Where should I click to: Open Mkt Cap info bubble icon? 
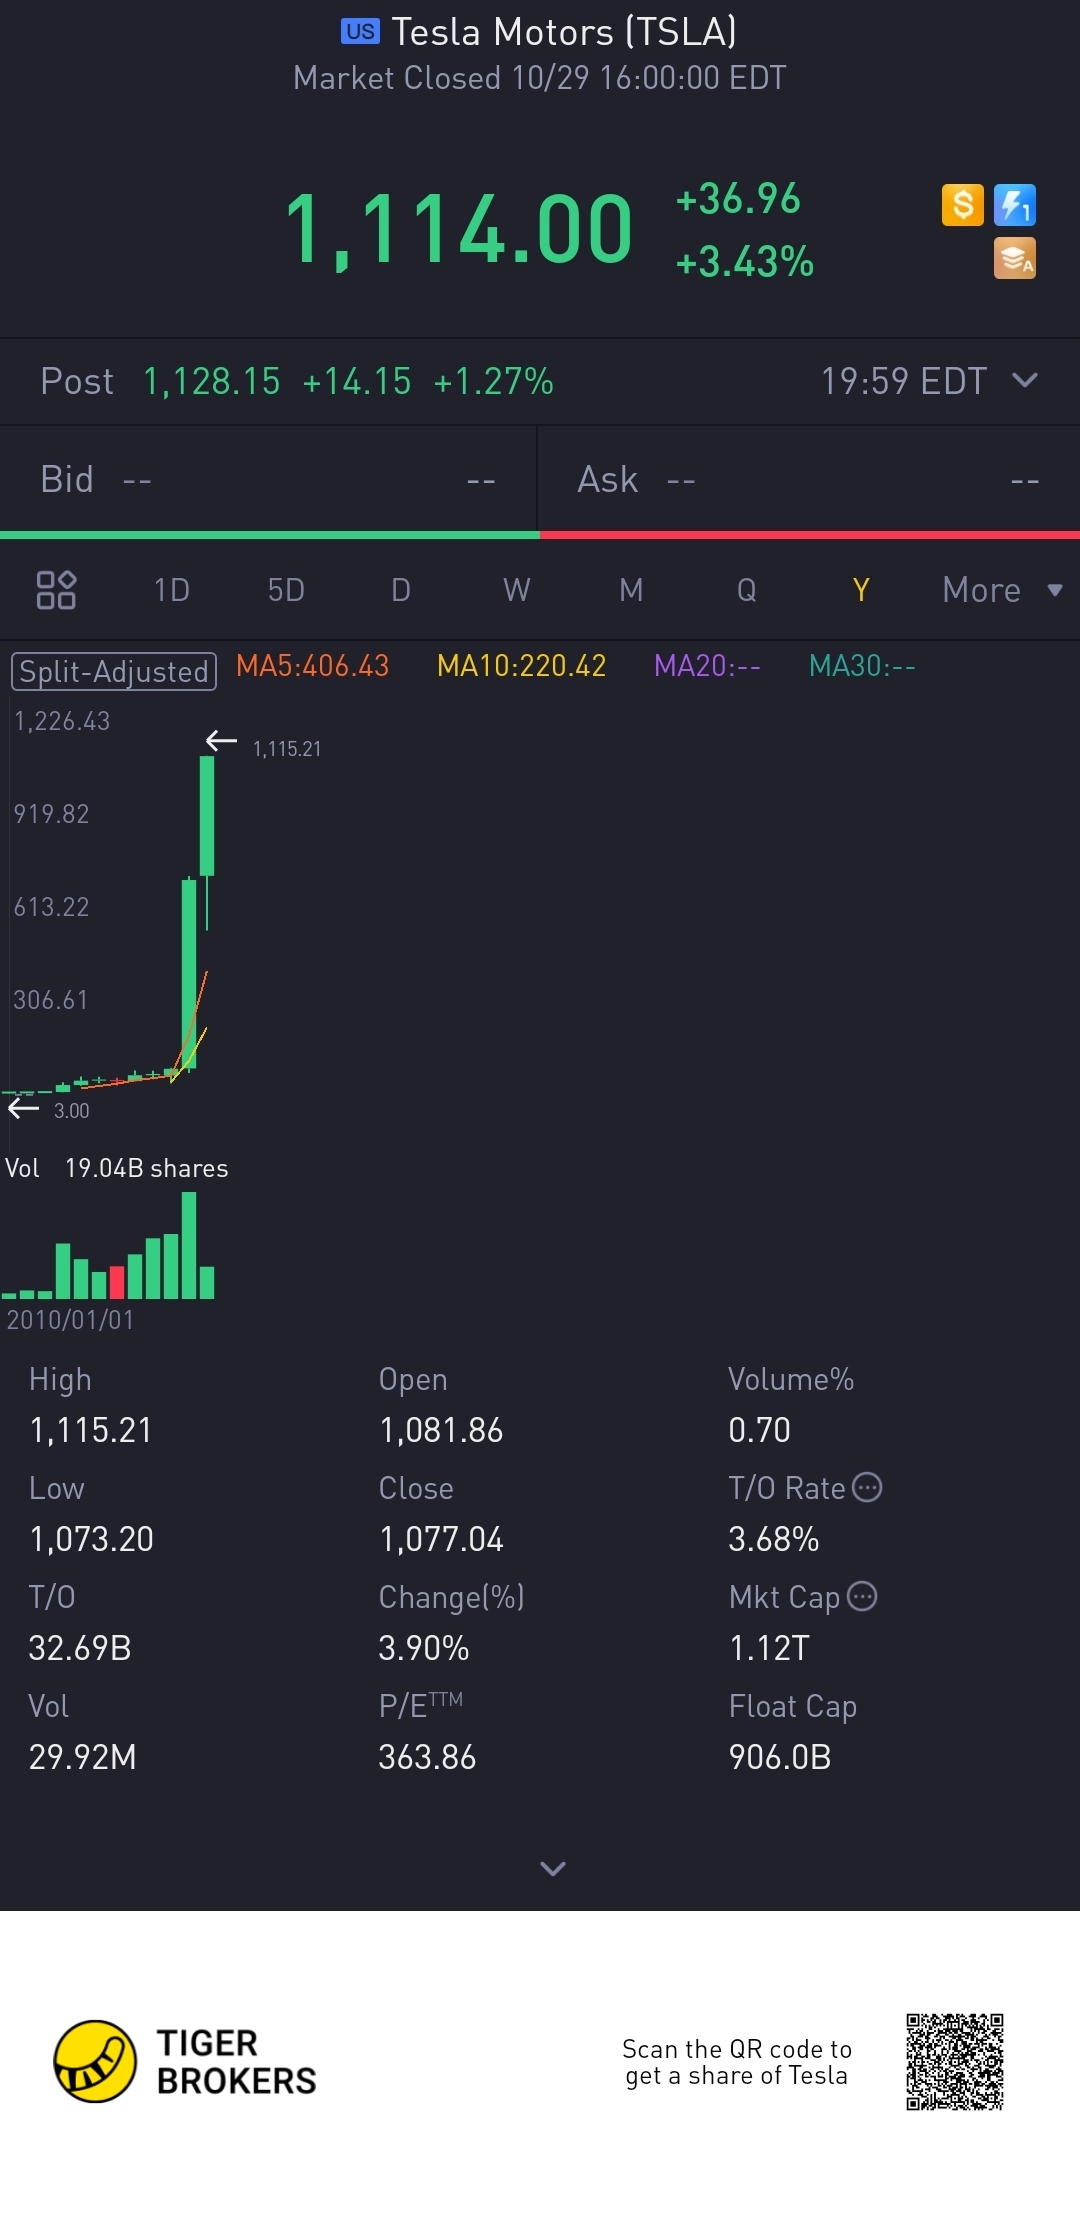click(862, 1596)
